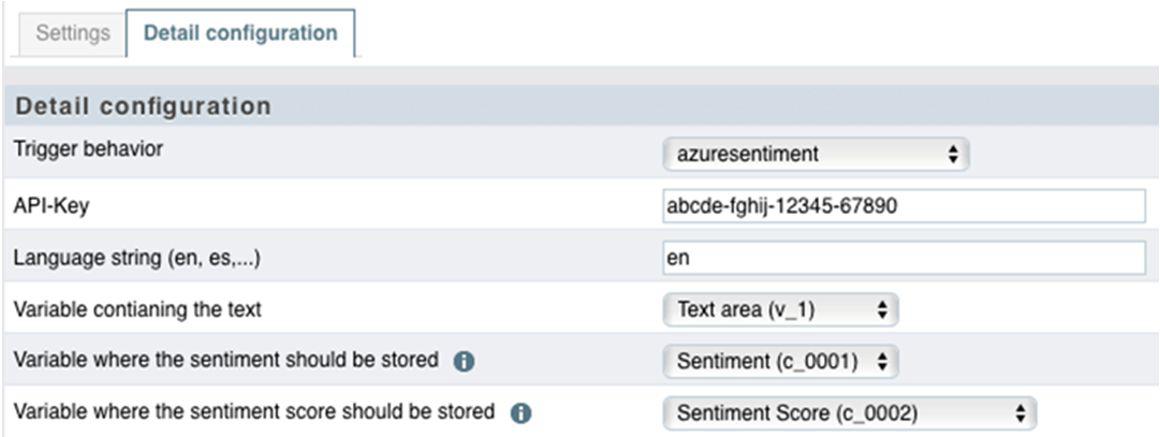Click the up-down arrows on Sentiment Score selector
This screenshot has height=437, width=1160.
coord(1021,414)
